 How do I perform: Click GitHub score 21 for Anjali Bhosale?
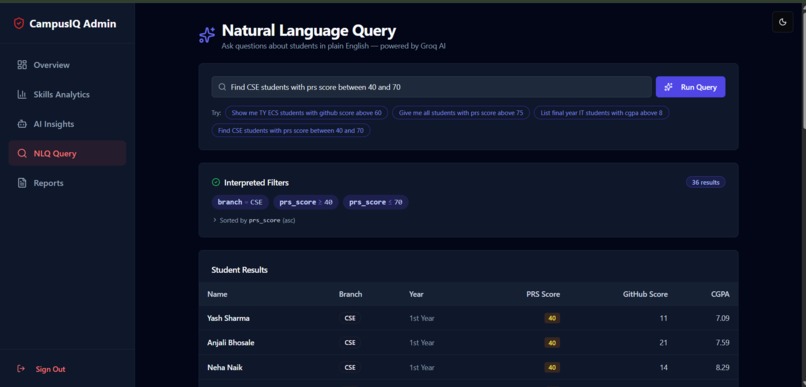pyautogui.click(x=663, y=343)
